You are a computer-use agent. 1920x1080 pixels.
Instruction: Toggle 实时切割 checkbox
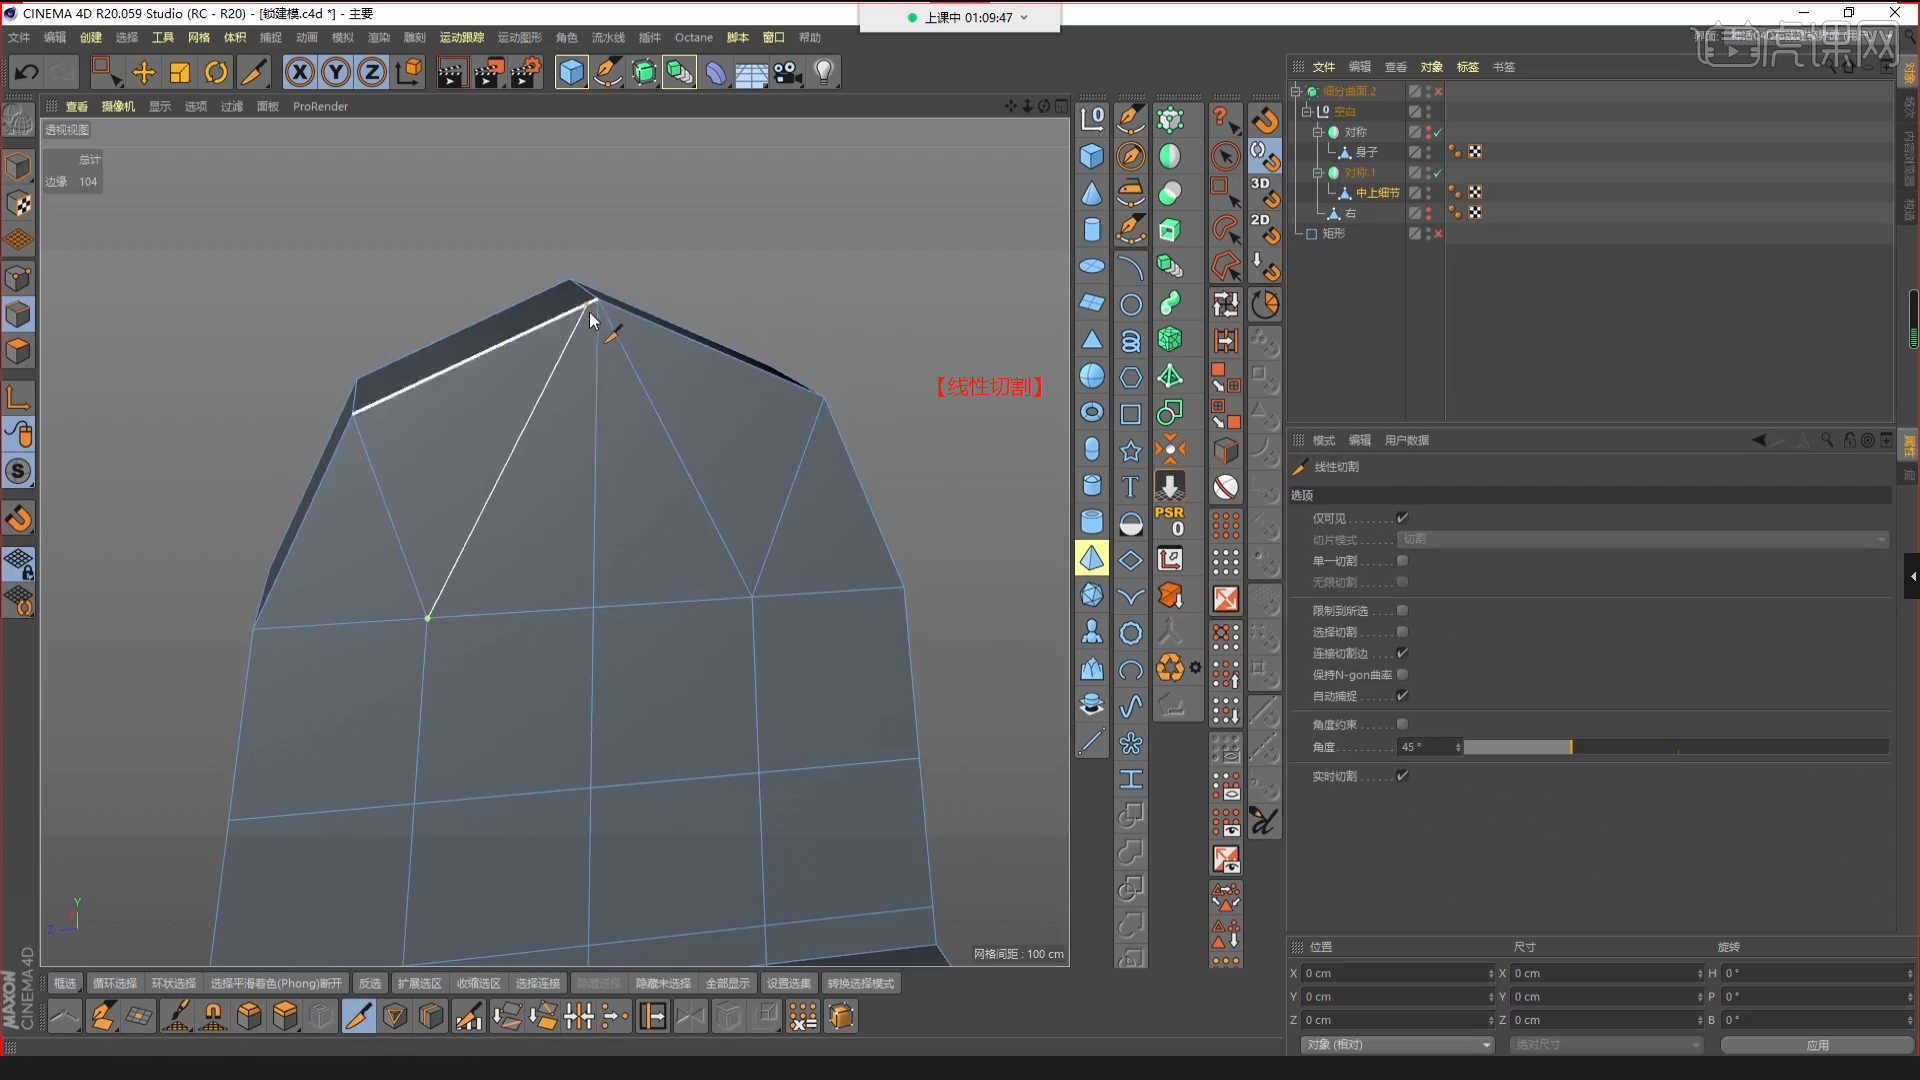[x=1402, y=776]
